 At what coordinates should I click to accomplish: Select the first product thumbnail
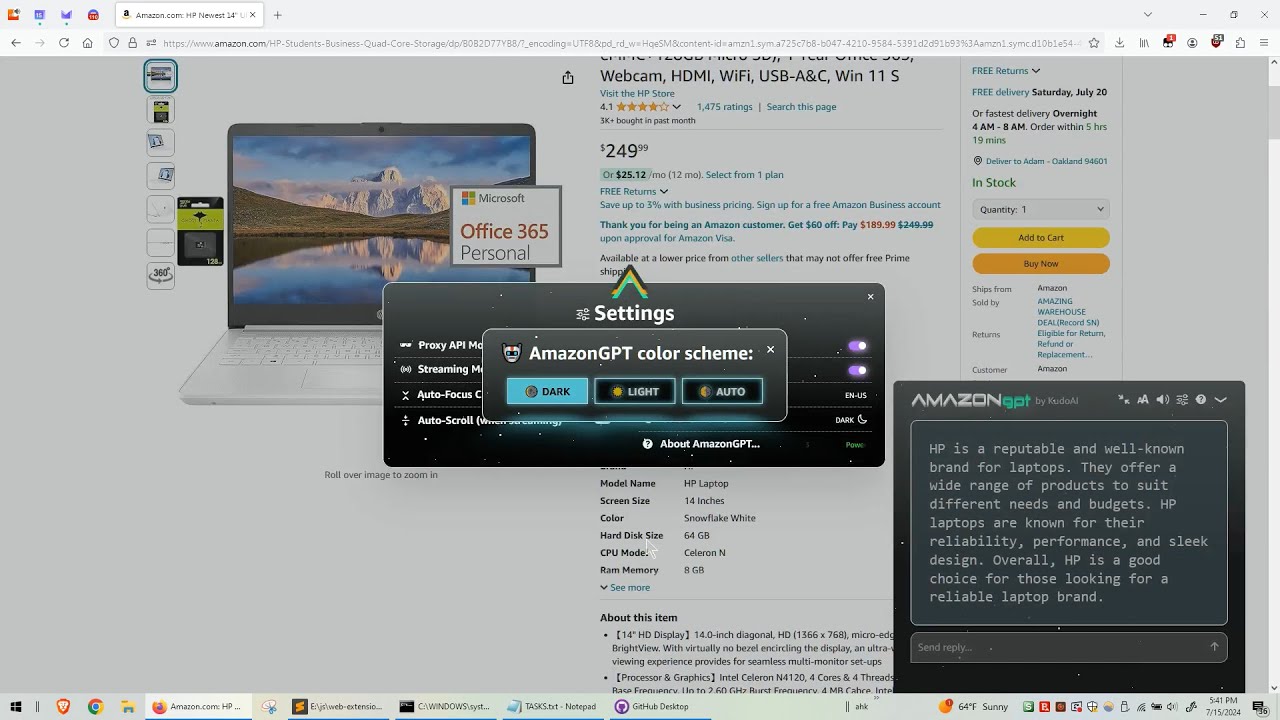point(160,76)
